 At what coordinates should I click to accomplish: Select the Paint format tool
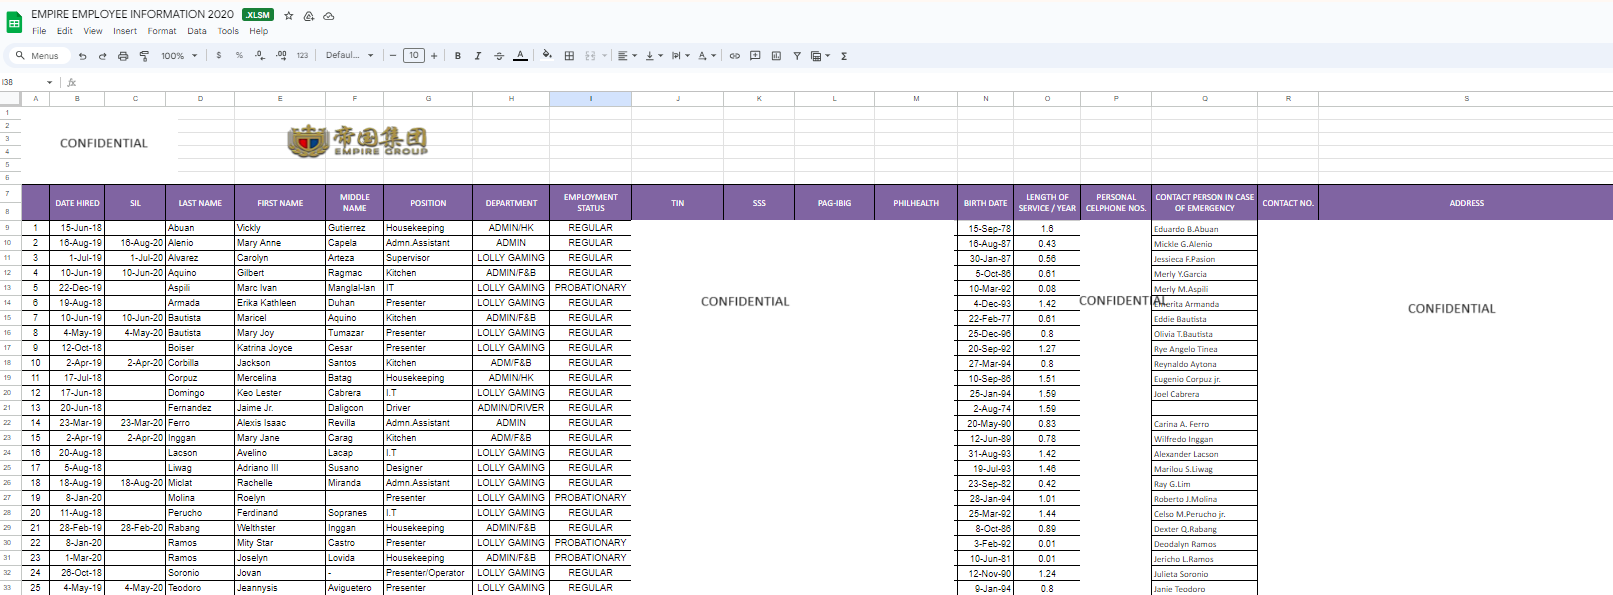pyautogui.click(x=144, y=56)
